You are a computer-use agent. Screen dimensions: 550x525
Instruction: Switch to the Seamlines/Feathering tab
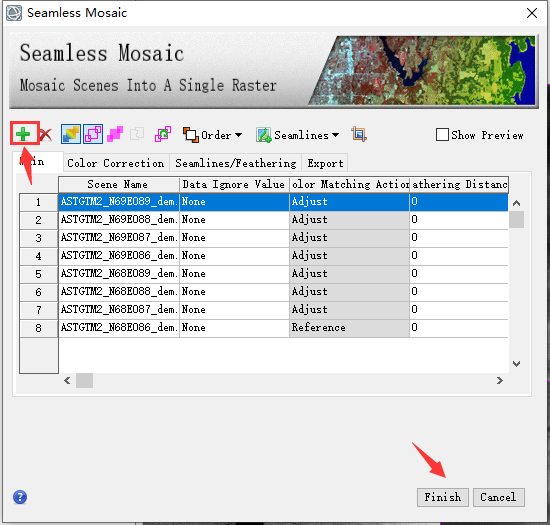(x=236, y=163)
